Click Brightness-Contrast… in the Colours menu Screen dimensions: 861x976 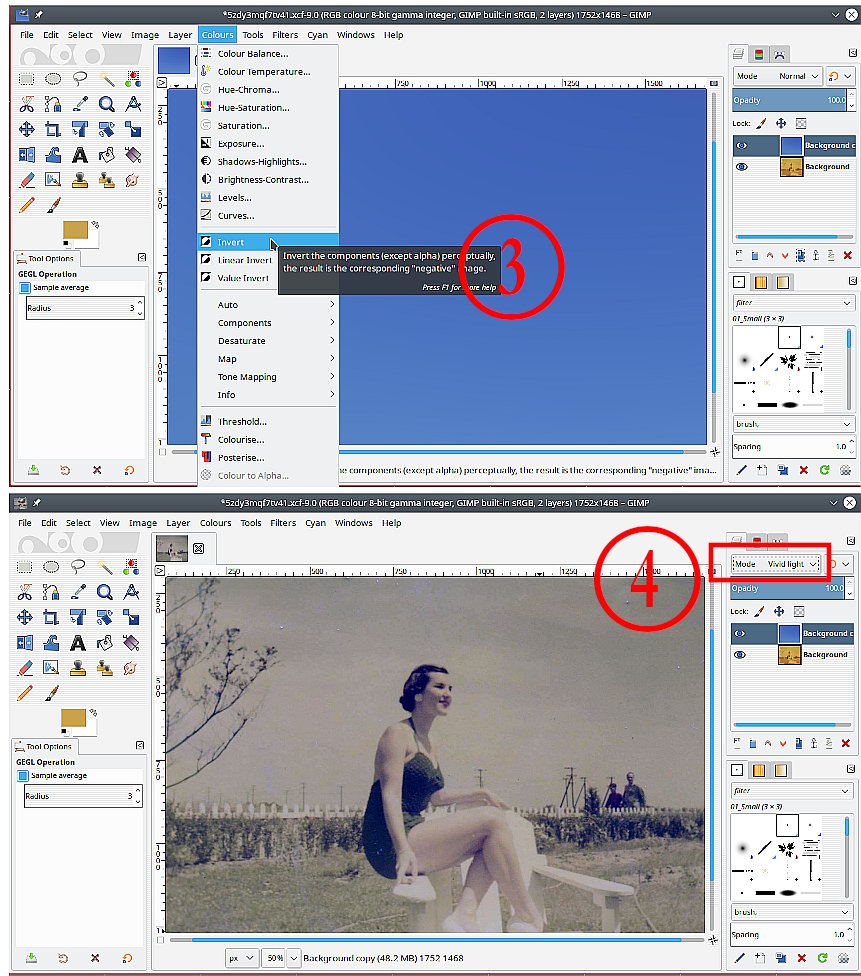[x=268, y=180]
